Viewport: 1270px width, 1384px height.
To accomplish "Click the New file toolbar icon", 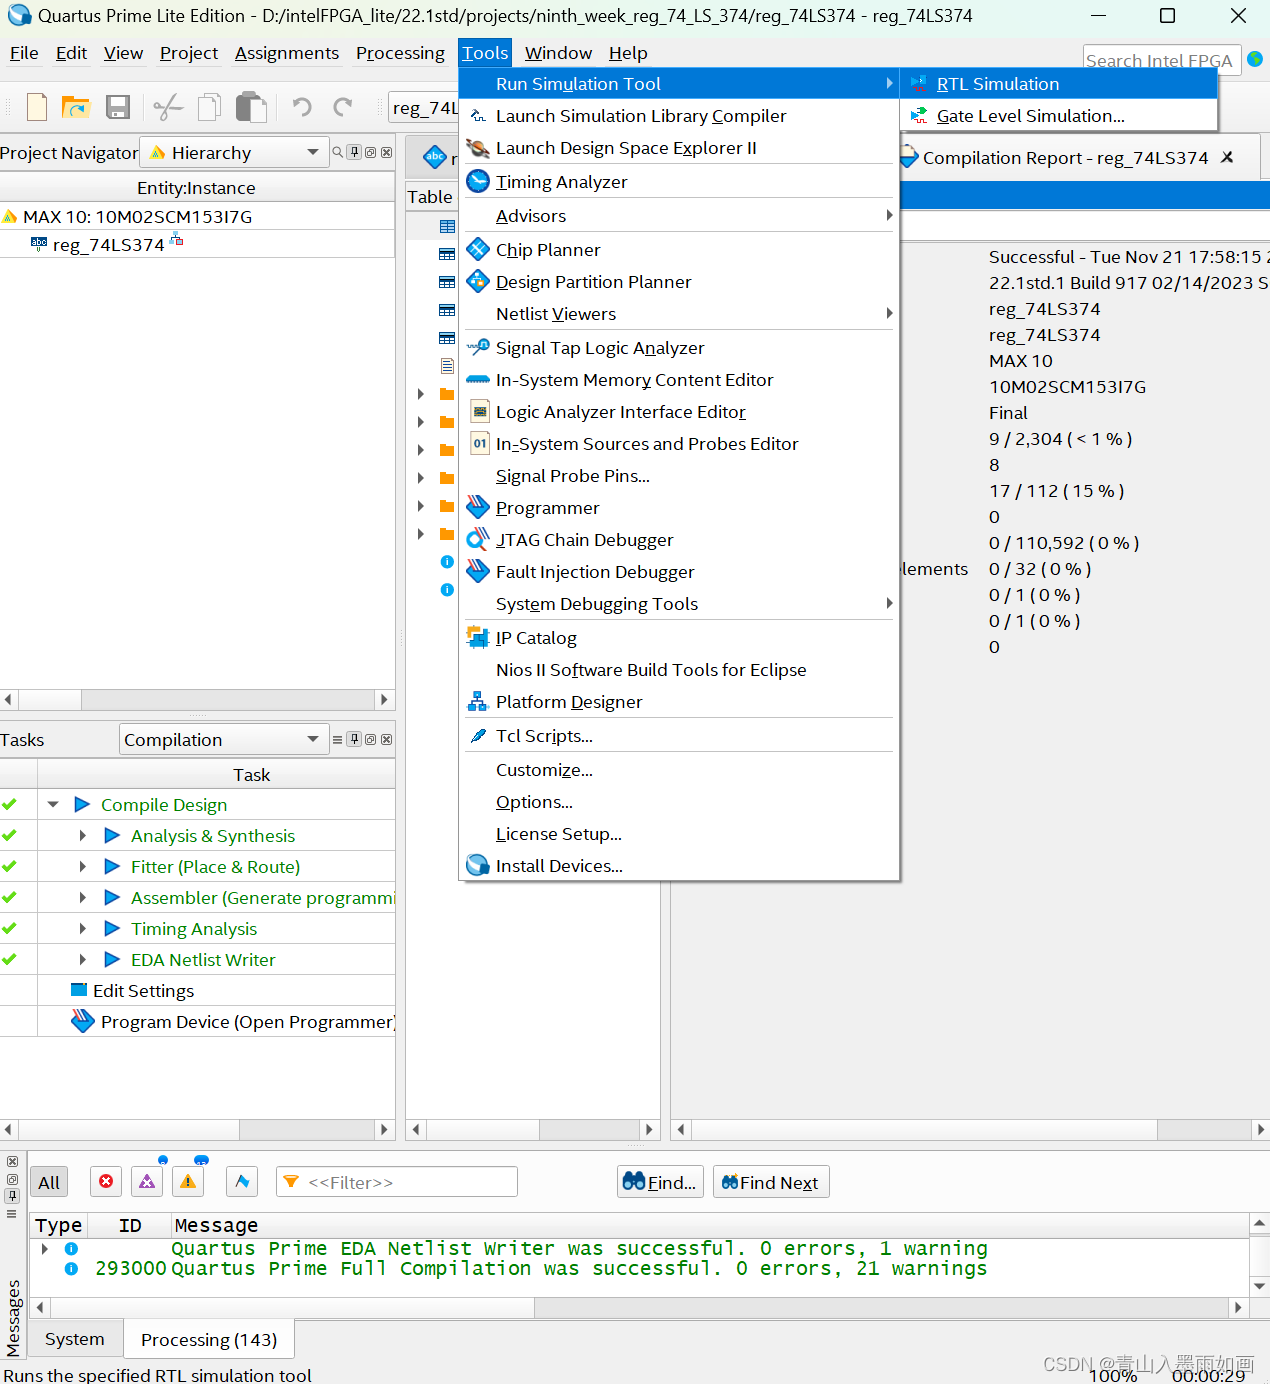I will coord(37,107).
